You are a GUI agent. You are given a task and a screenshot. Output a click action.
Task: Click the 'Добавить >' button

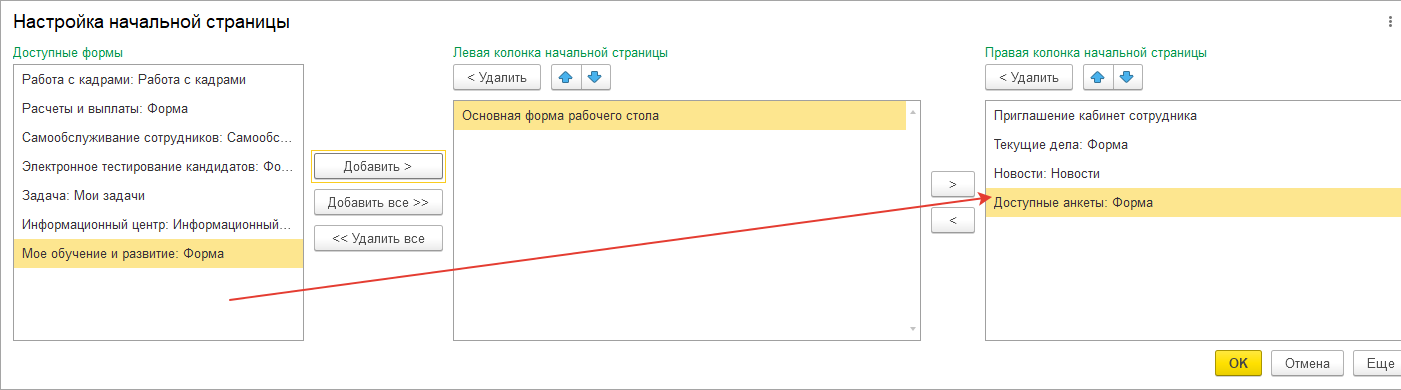click(x=378, y=167)
